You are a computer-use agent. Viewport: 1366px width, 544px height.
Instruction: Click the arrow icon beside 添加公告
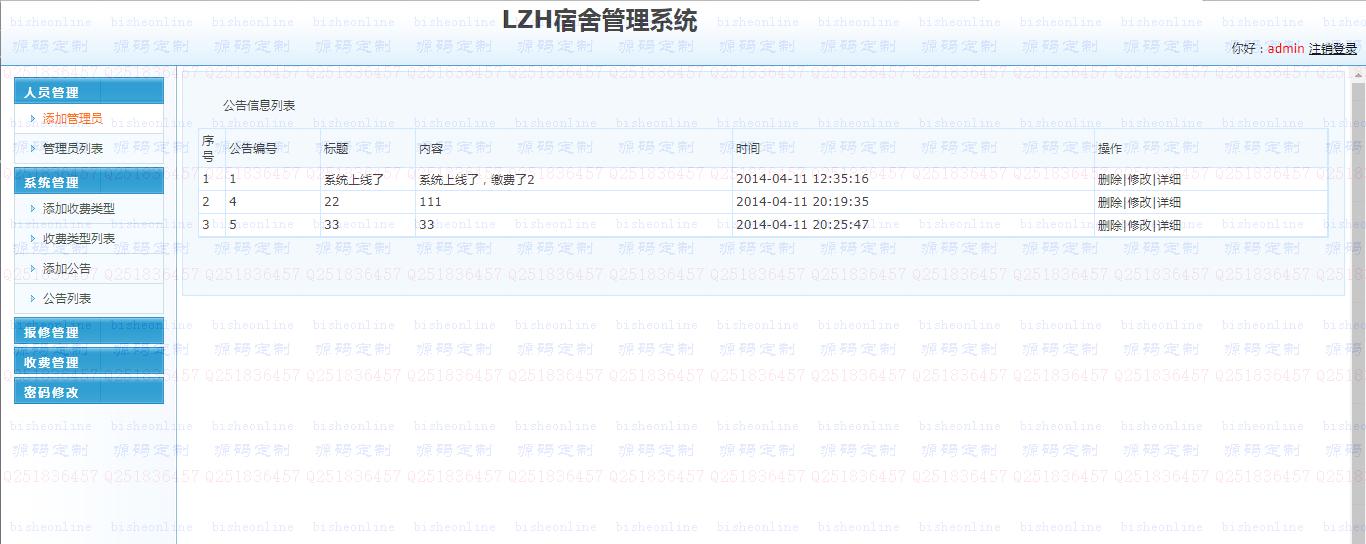33,269
